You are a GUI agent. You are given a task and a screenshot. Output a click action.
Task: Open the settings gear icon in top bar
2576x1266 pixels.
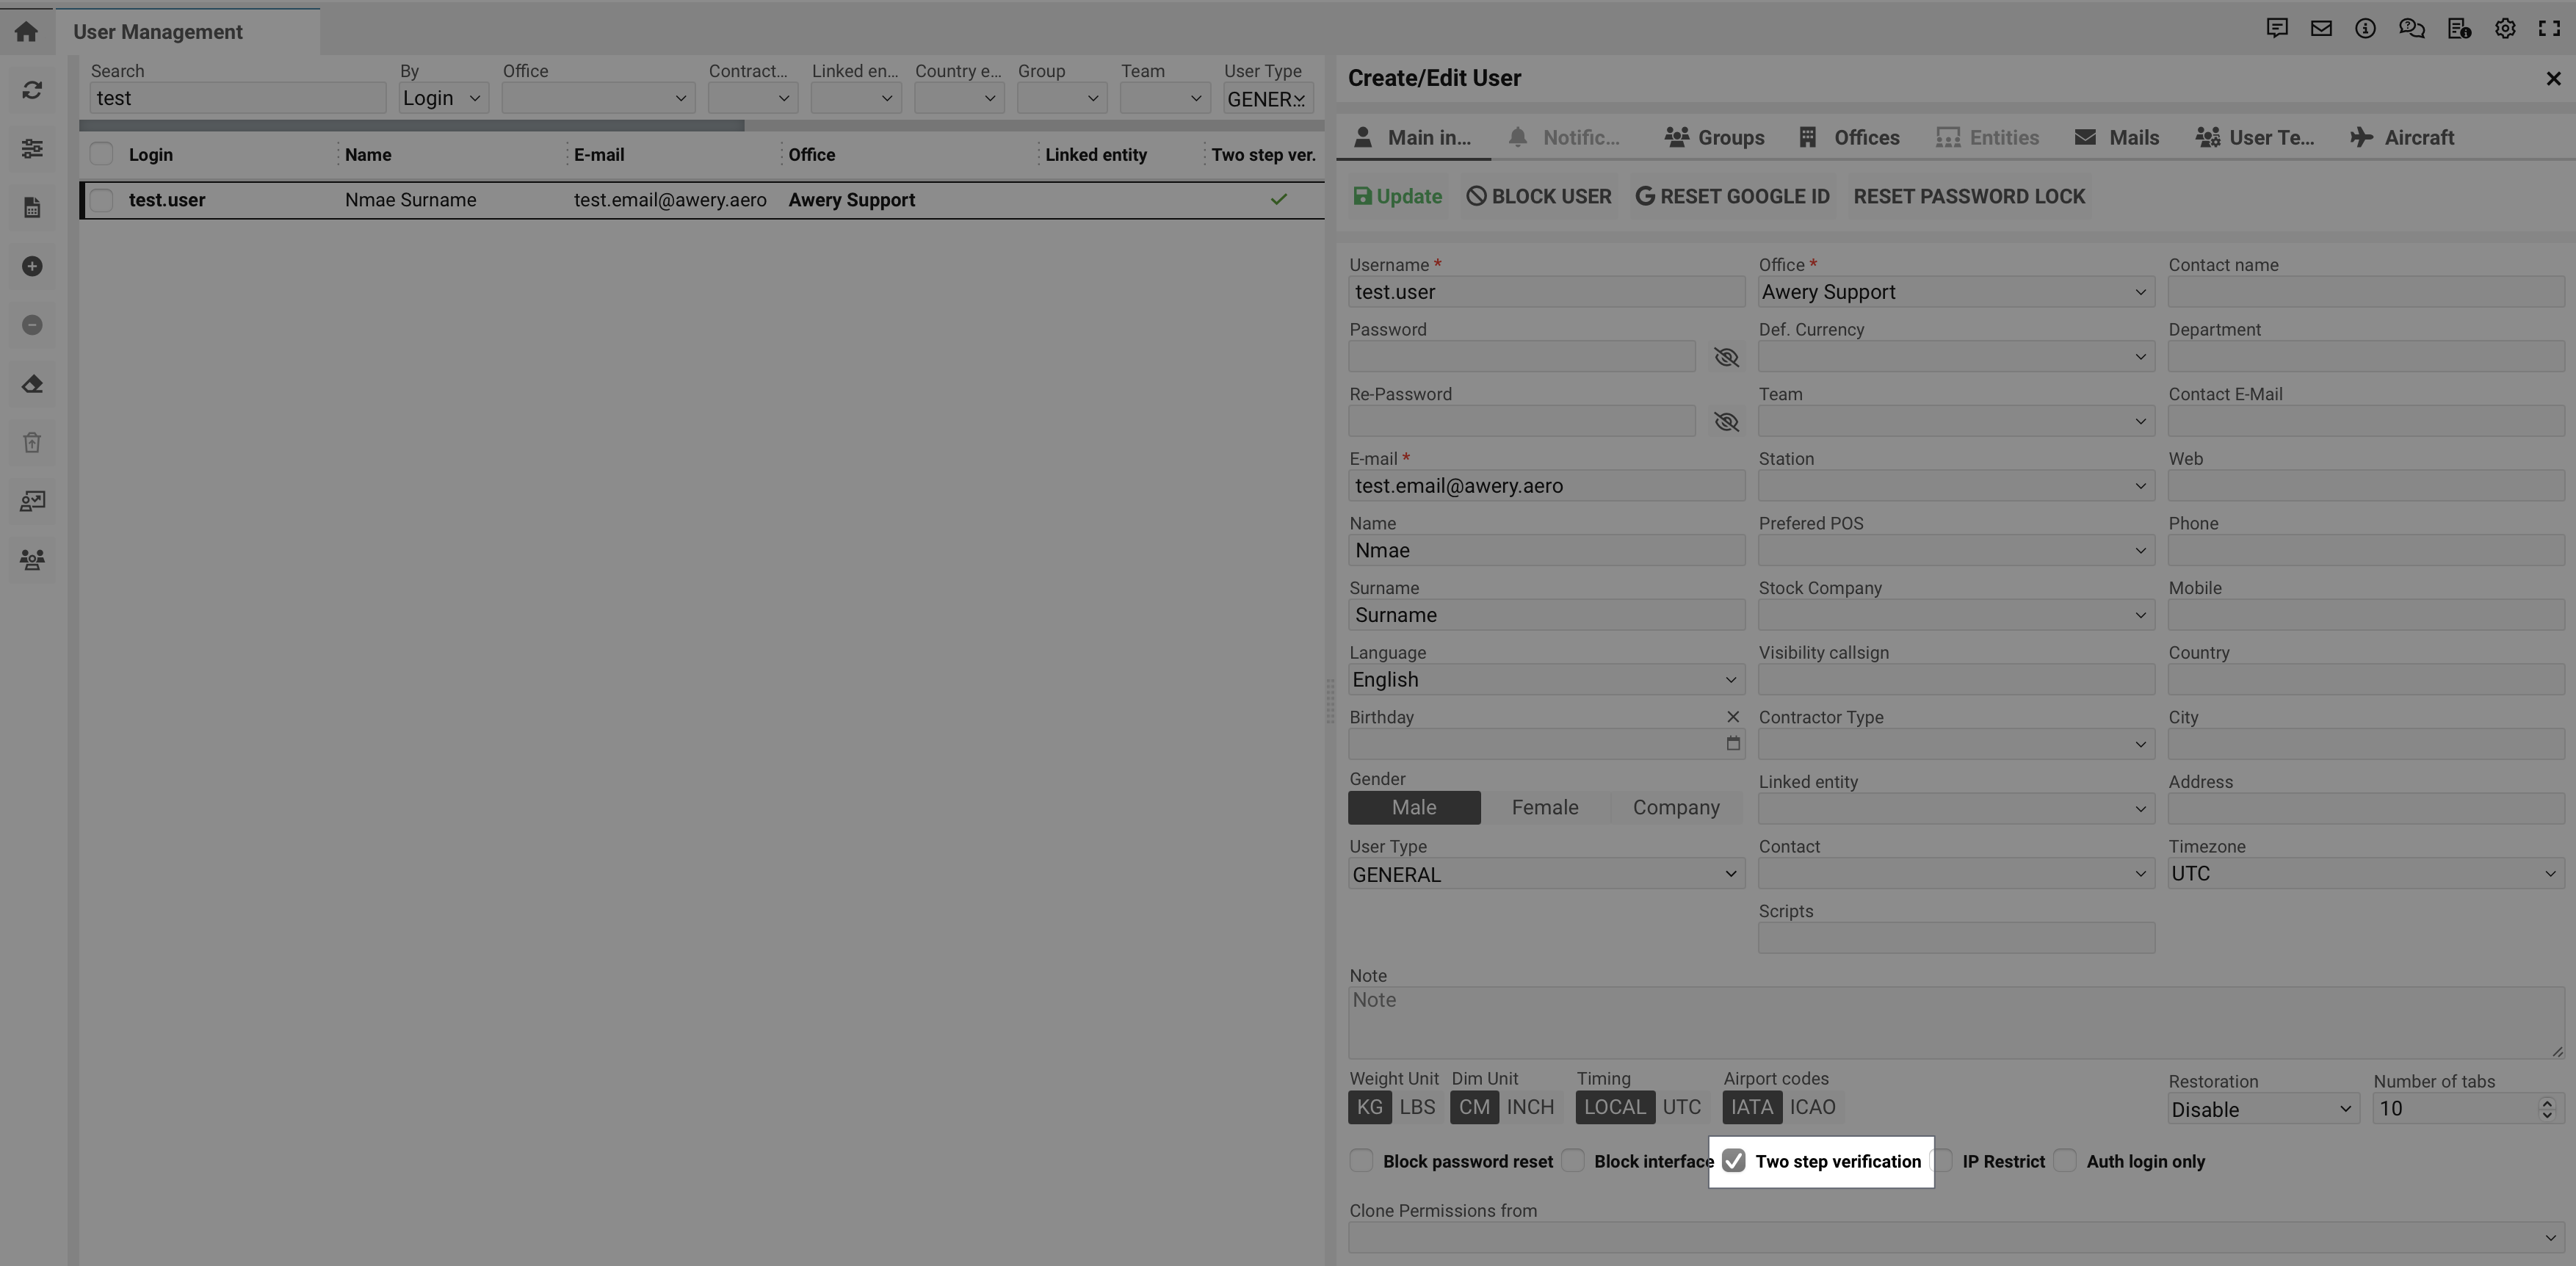2505,29
